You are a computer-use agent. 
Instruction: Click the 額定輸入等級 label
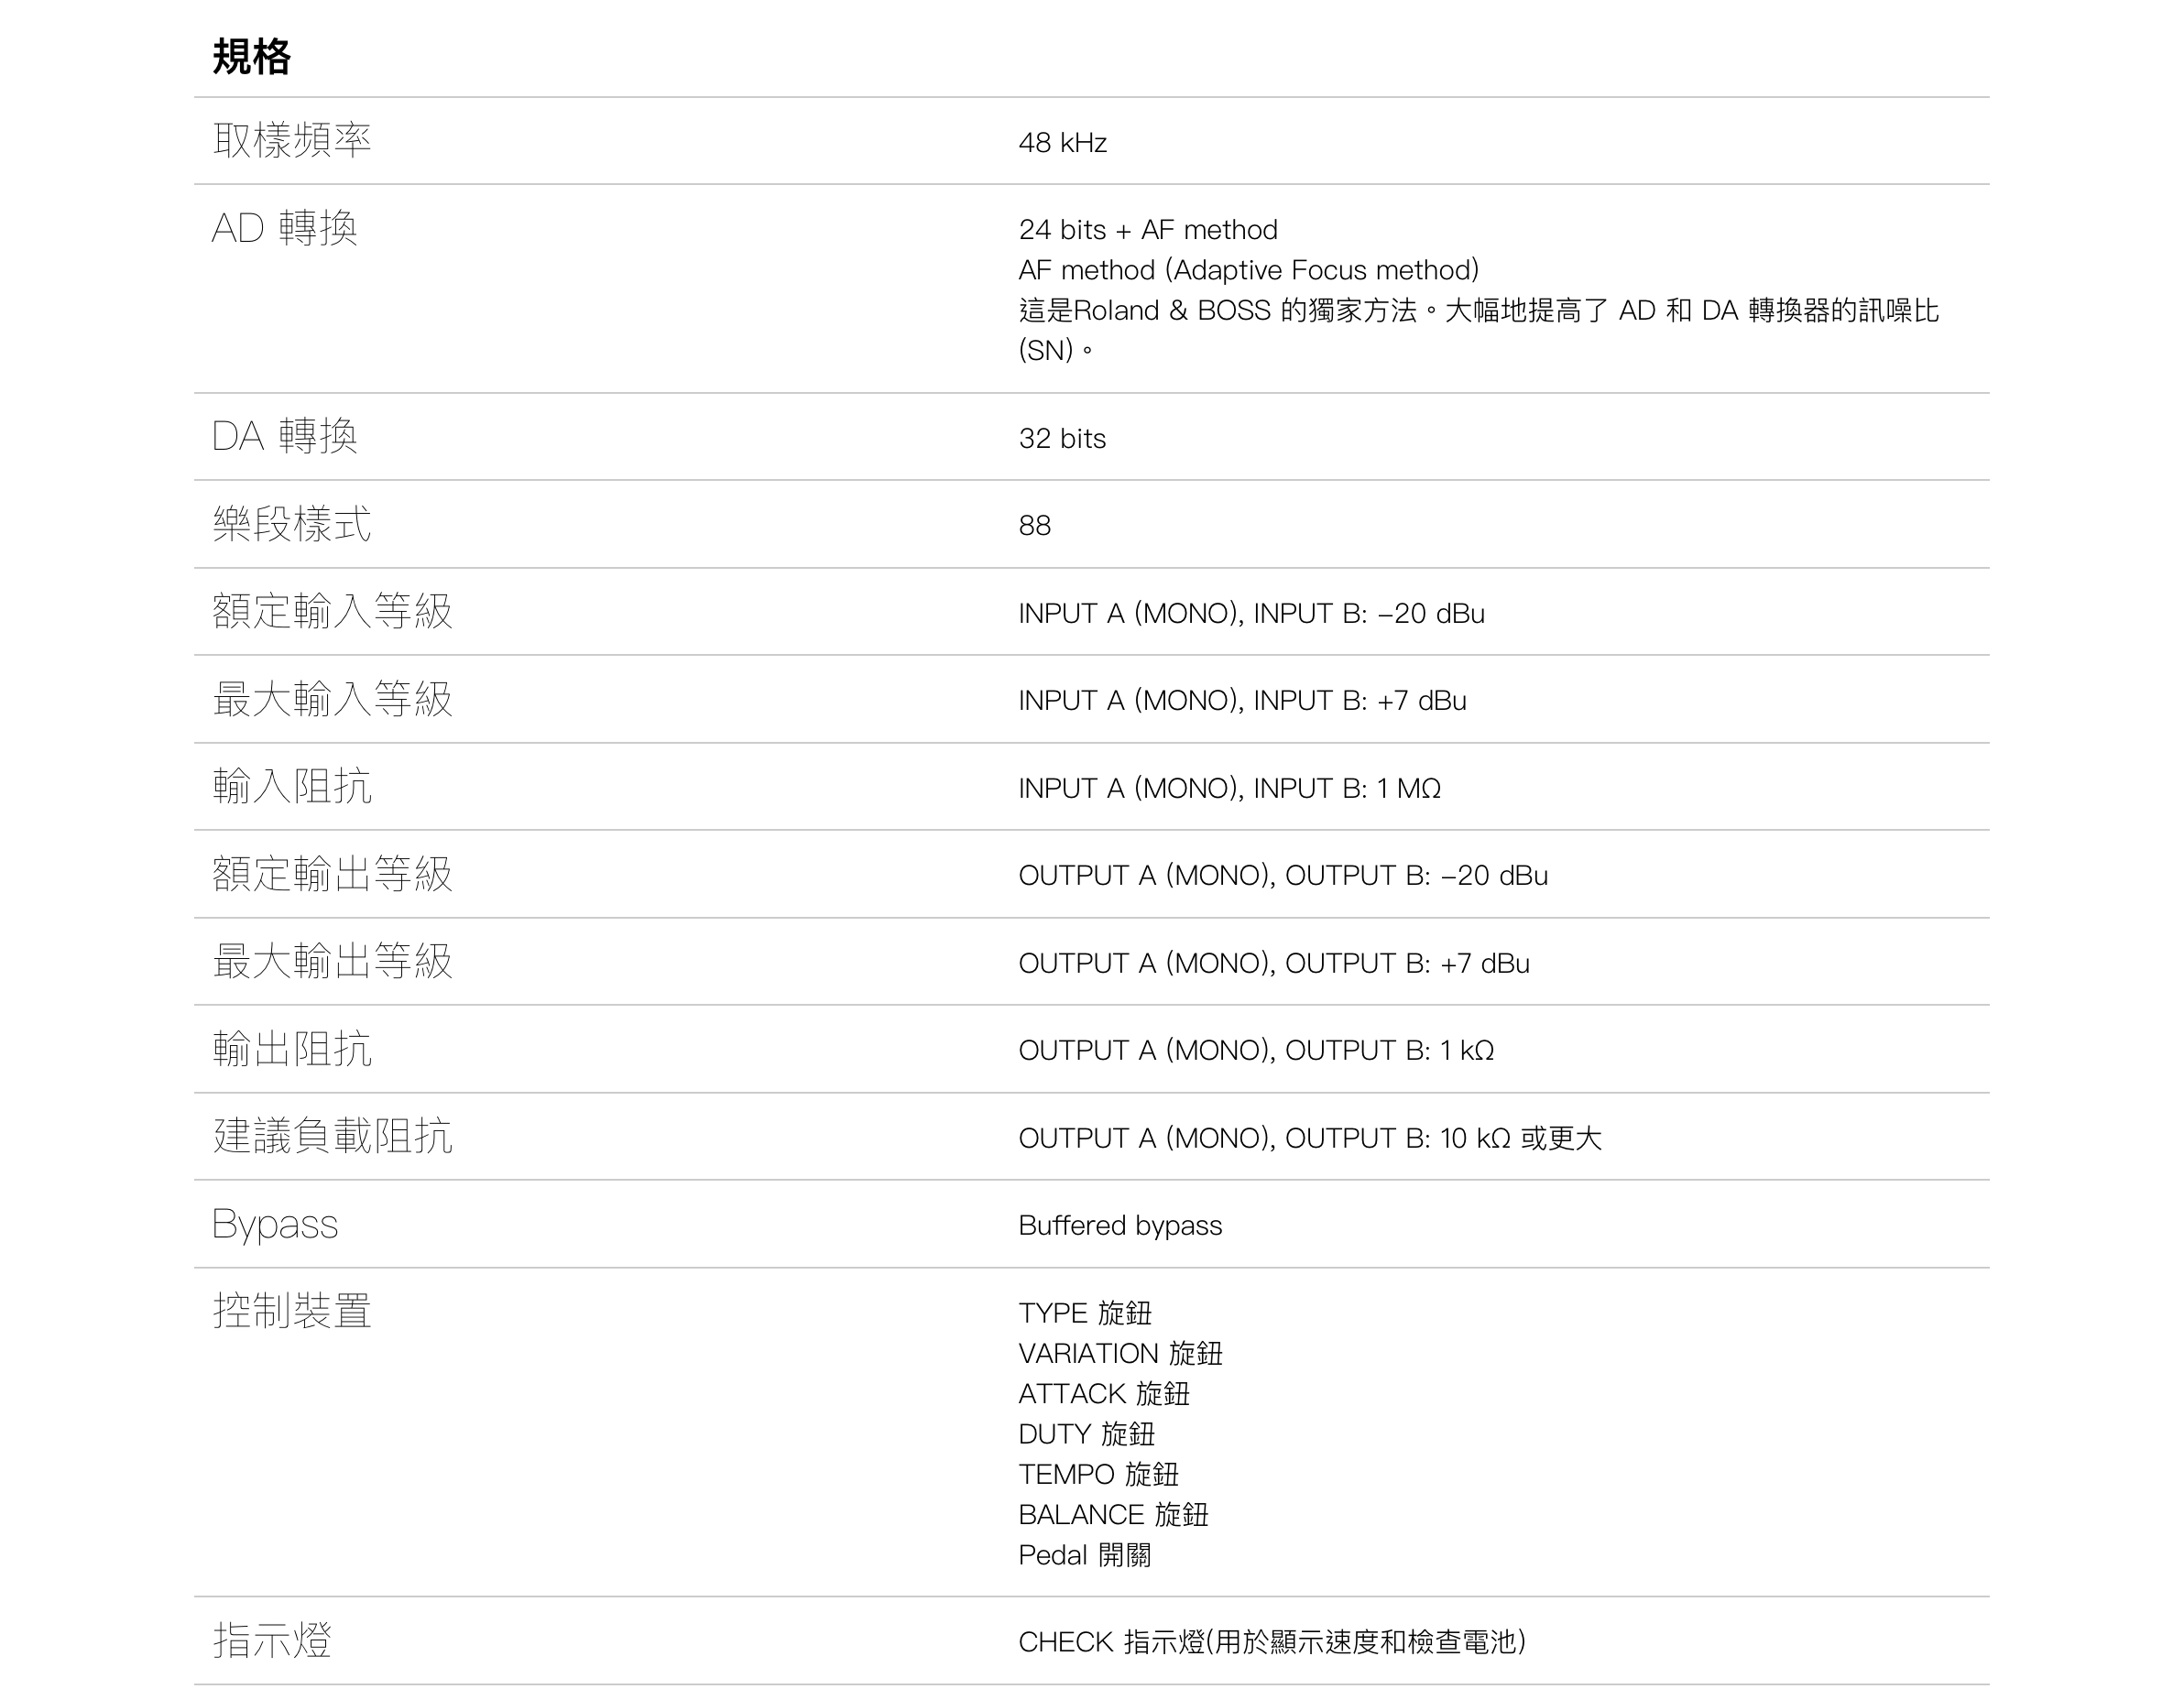[x=332, y=611]
